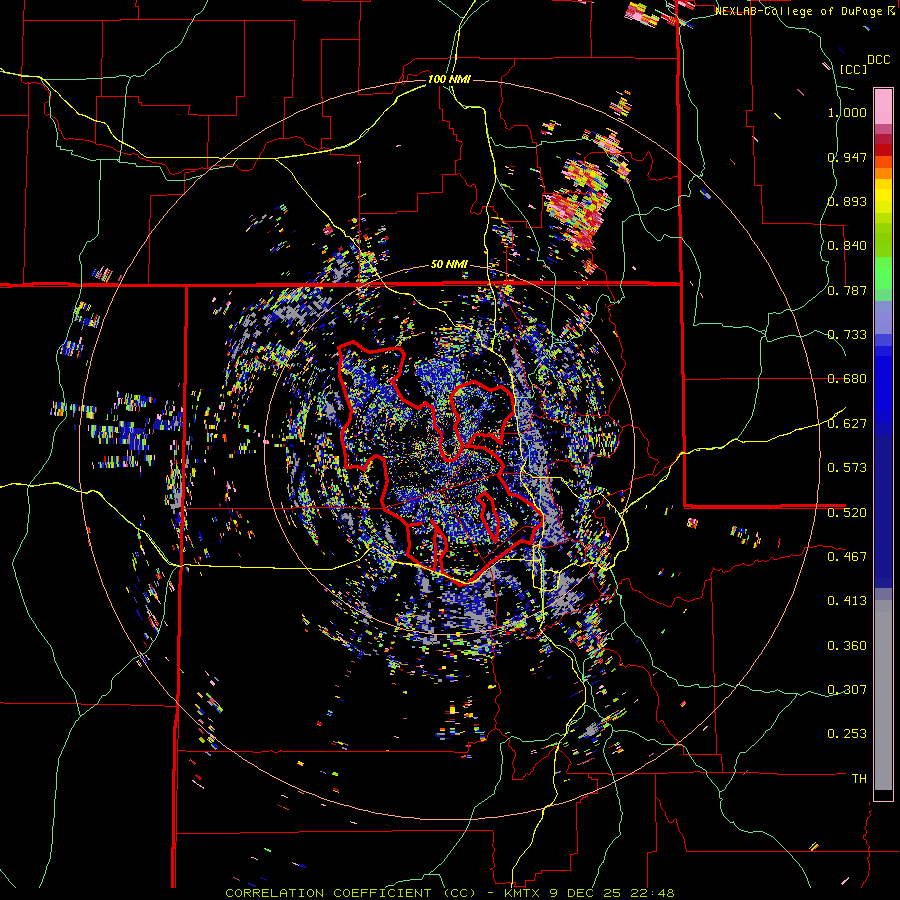Select the 0.467 scale value

click(847, 557)
